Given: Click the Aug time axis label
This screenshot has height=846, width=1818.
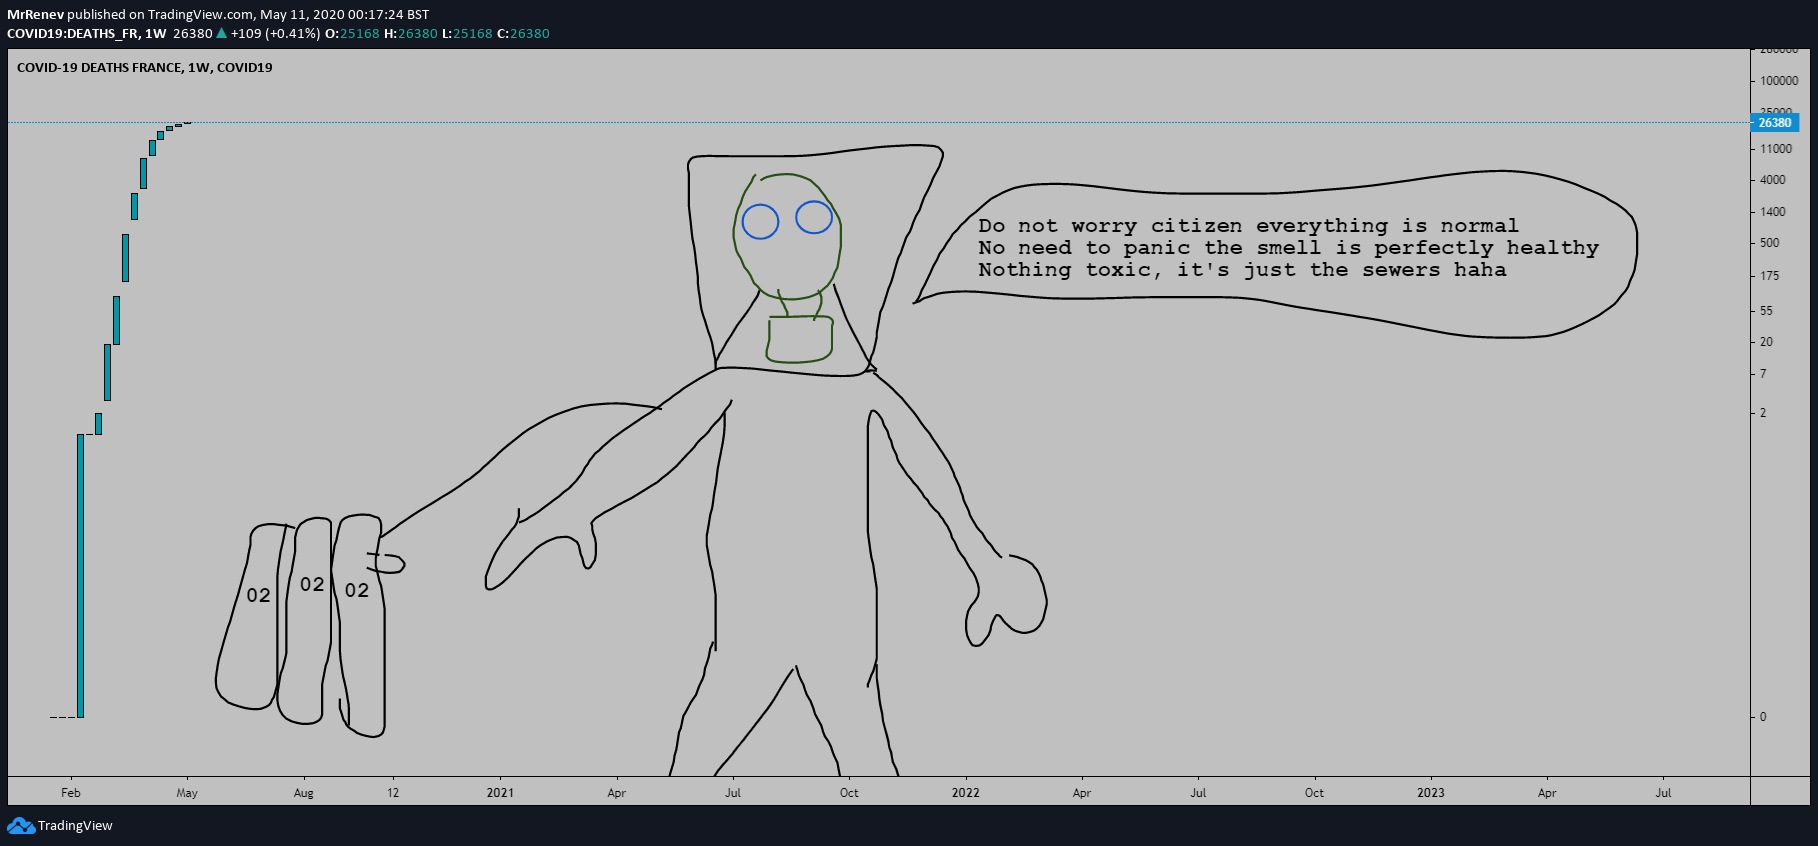Looking at the screenshot, I should pyautogui.click(x=304, y=793).
